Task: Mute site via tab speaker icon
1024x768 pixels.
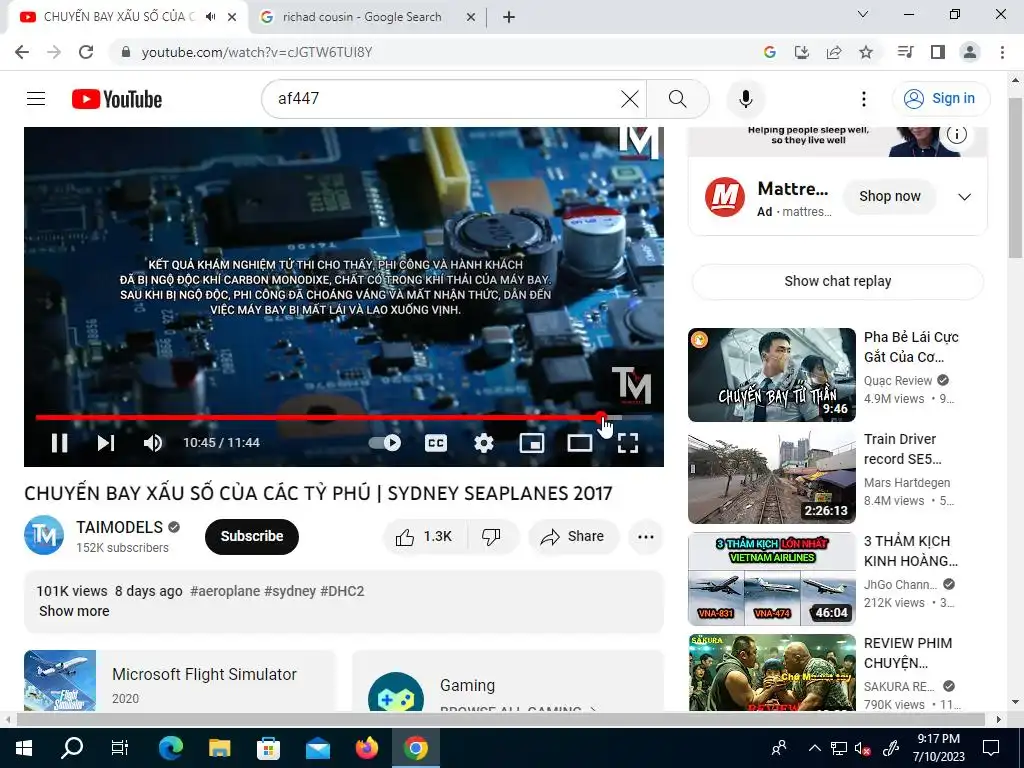Action: click(x=210, y=17)
